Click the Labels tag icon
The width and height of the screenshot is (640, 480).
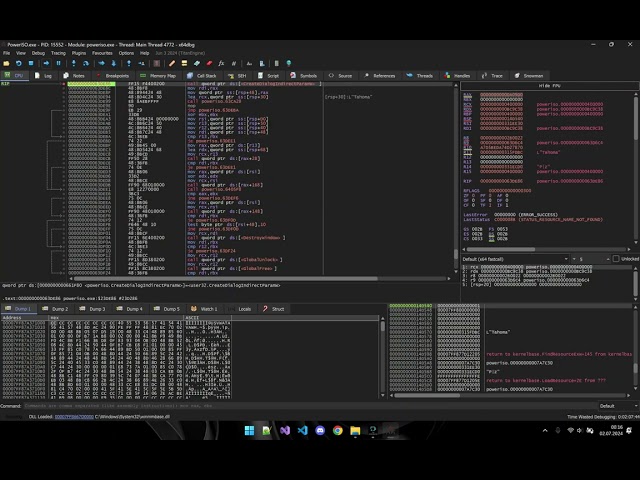tap(197, 63)
